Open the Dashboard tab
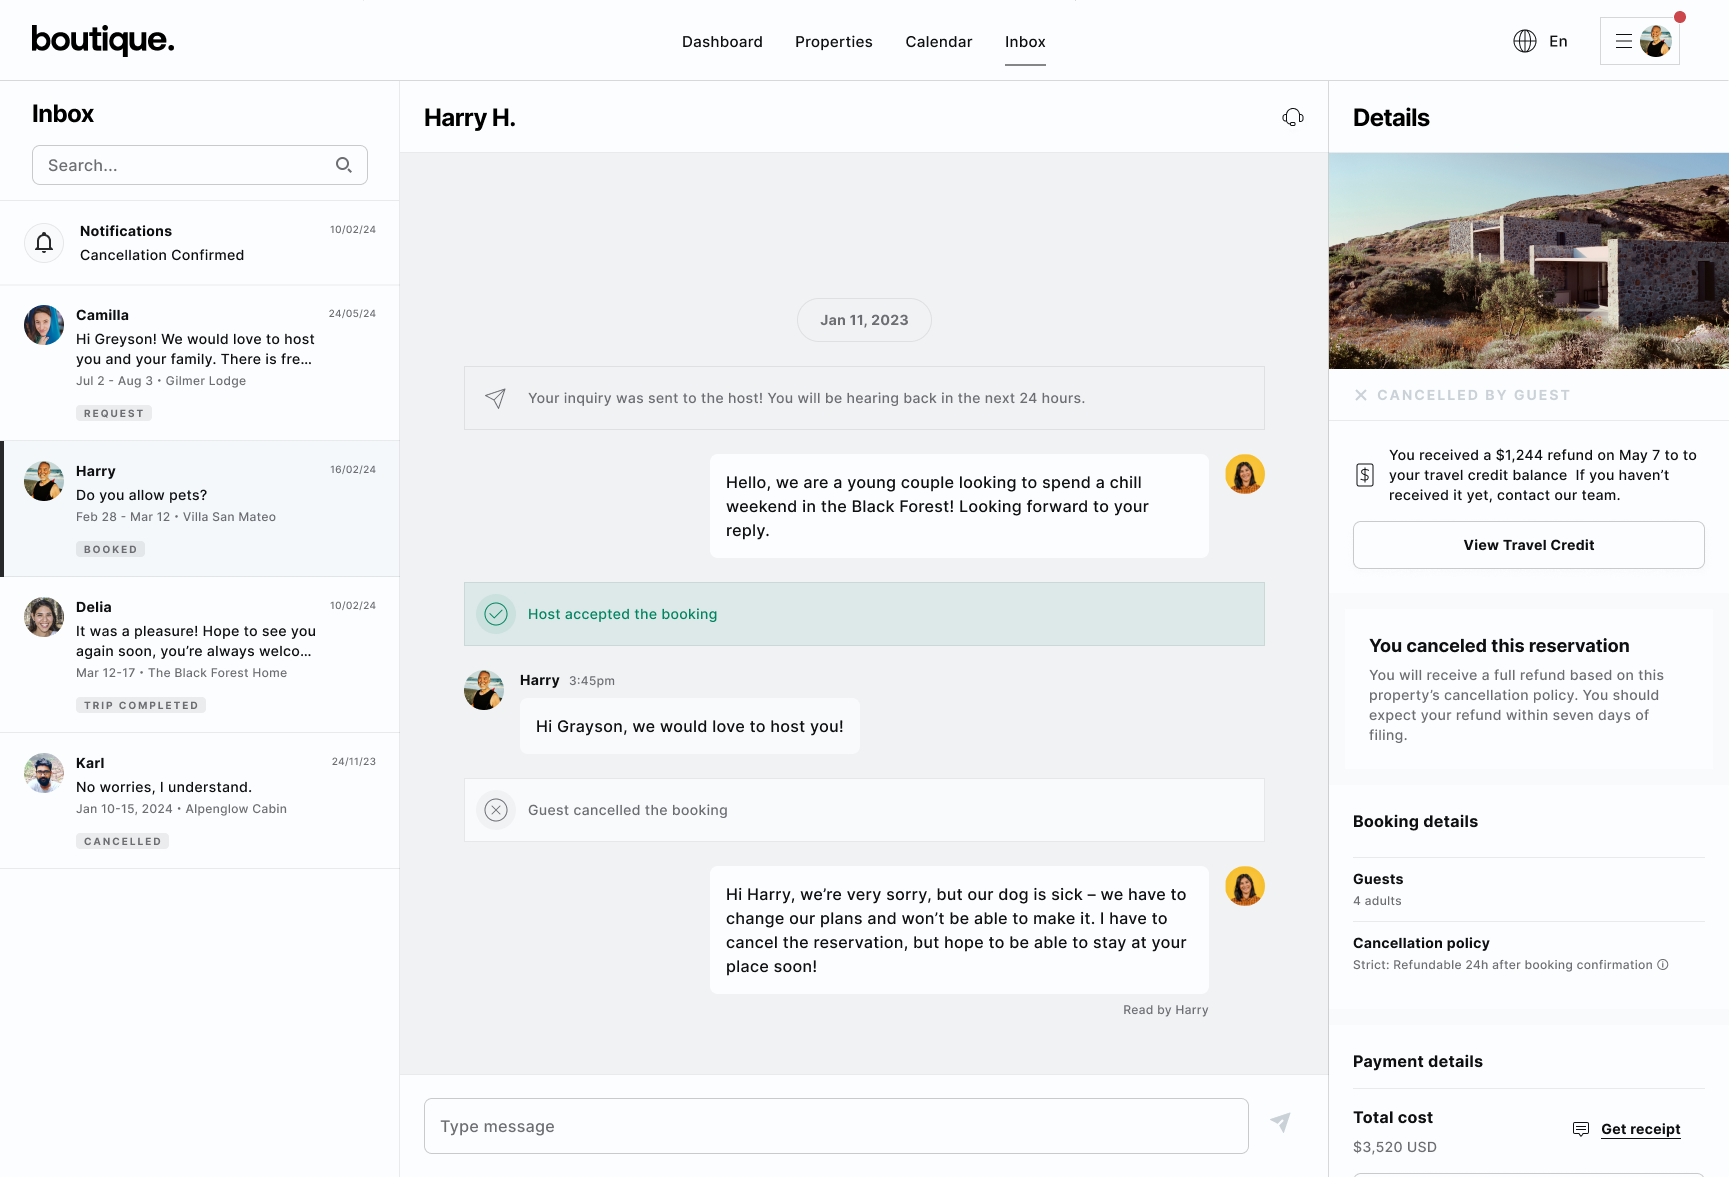 (722, 42)
